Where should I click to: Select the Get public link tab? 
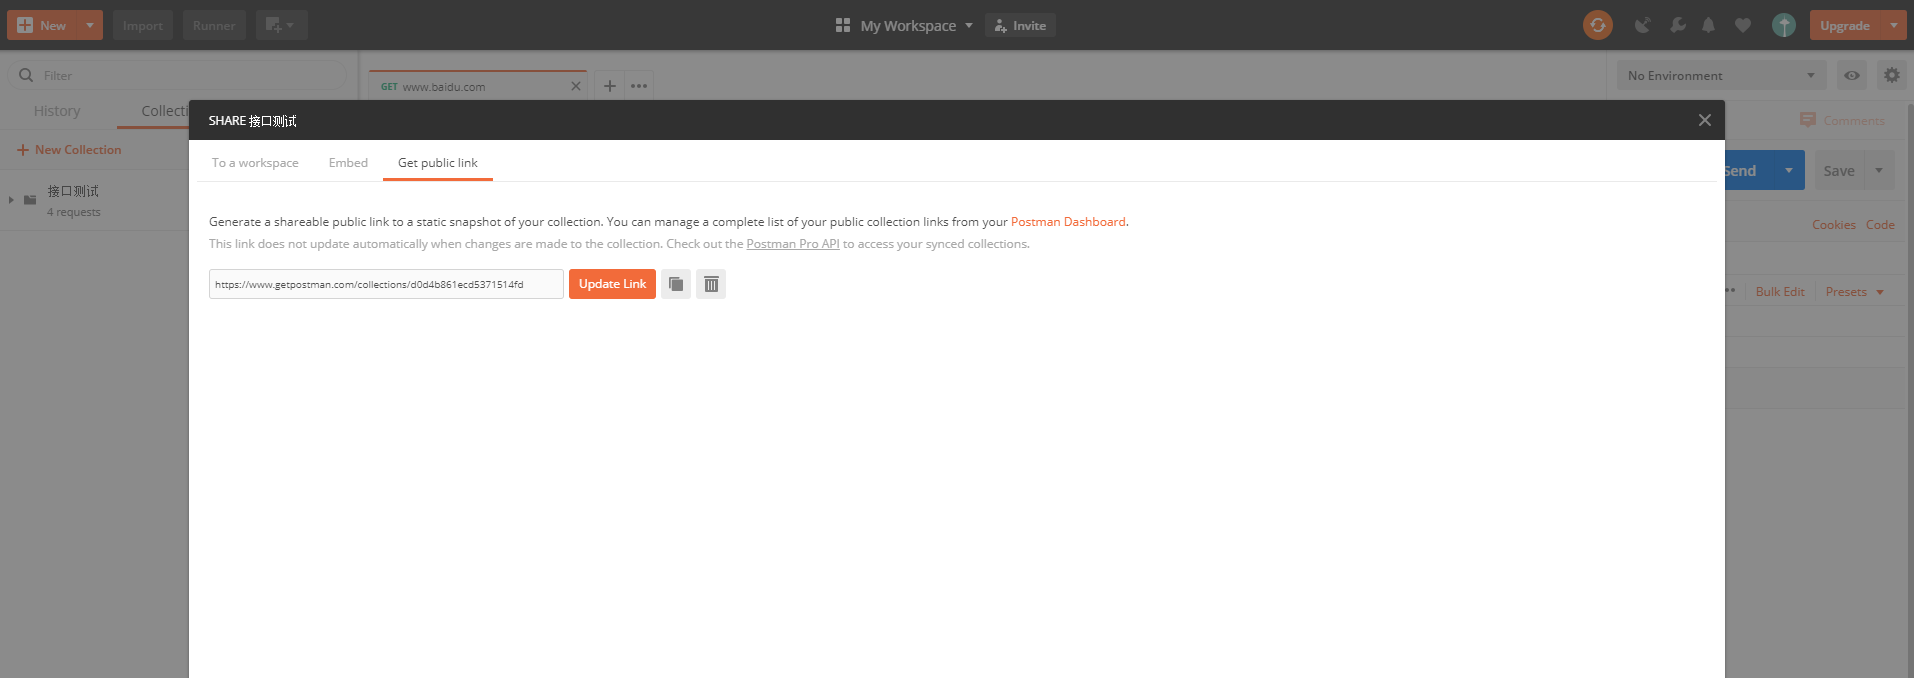tap(438, 163)
